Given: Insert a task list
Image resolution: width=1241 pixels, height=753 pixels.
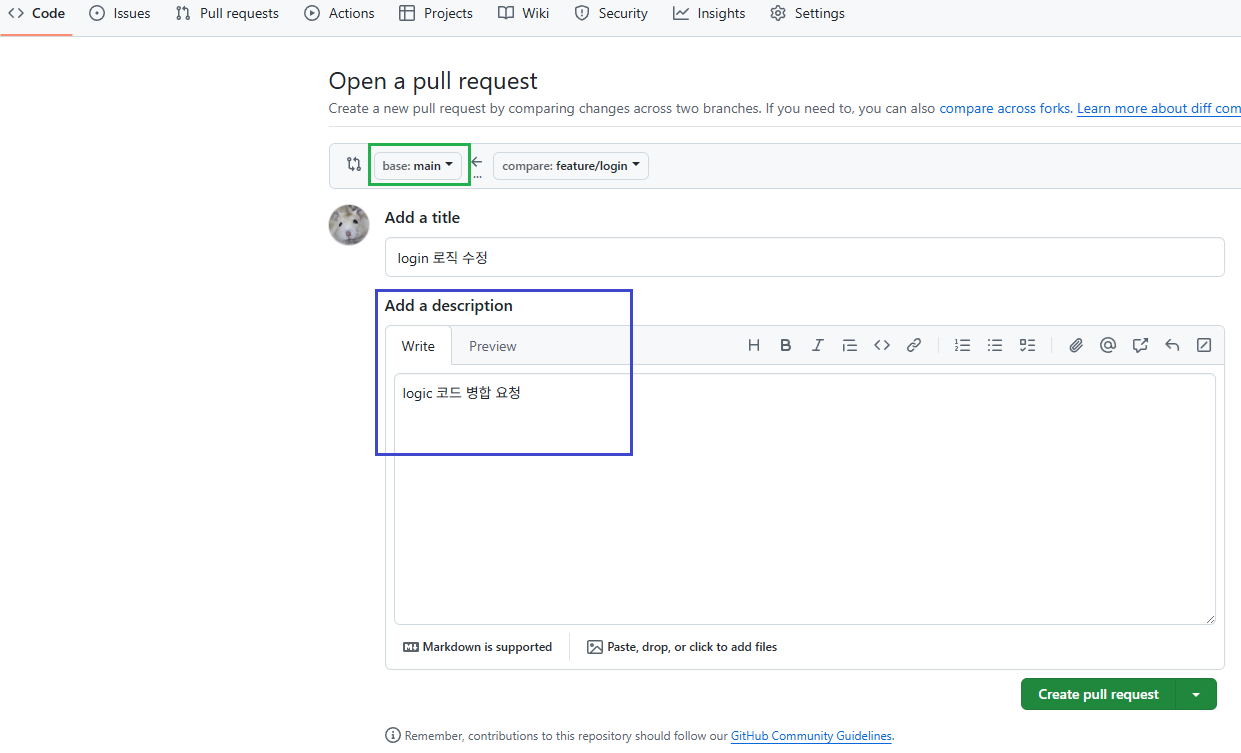Looking at the screenshot, I should click(x=1026, y=345).
